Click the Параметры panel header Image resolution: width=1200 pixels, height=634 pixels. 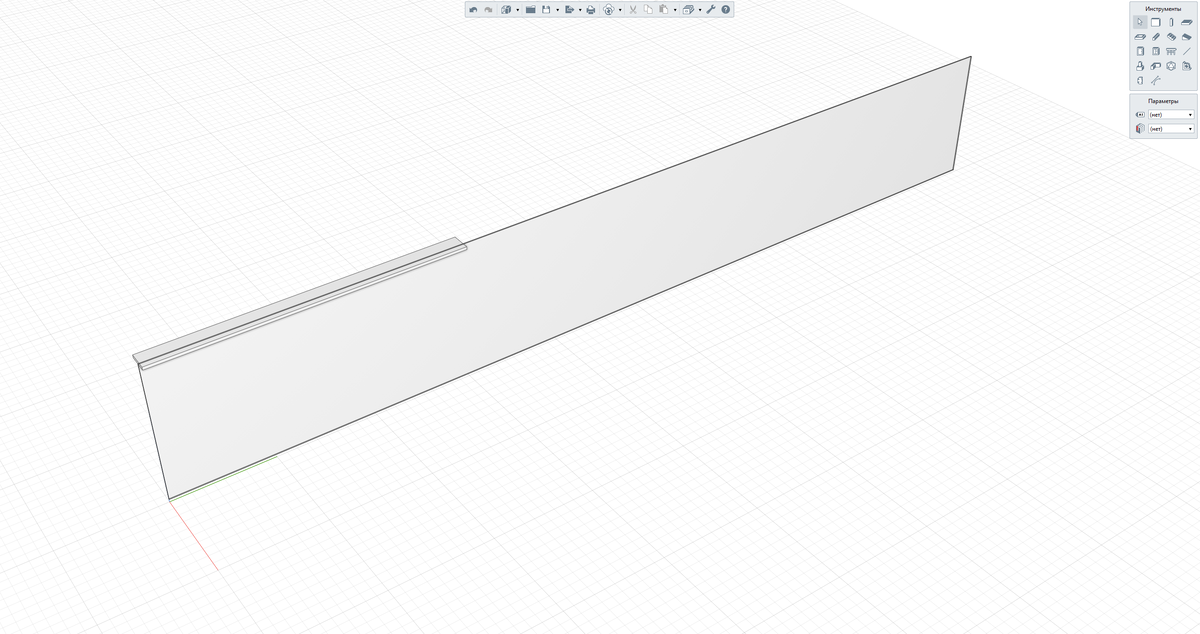[1163, 101]
